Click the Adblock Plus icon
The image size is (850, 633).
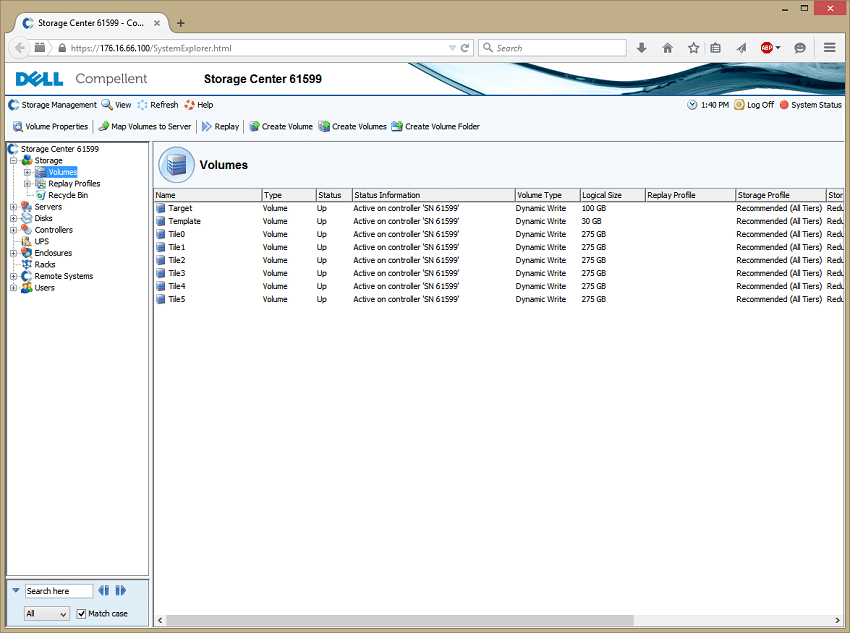coord(767,48)
